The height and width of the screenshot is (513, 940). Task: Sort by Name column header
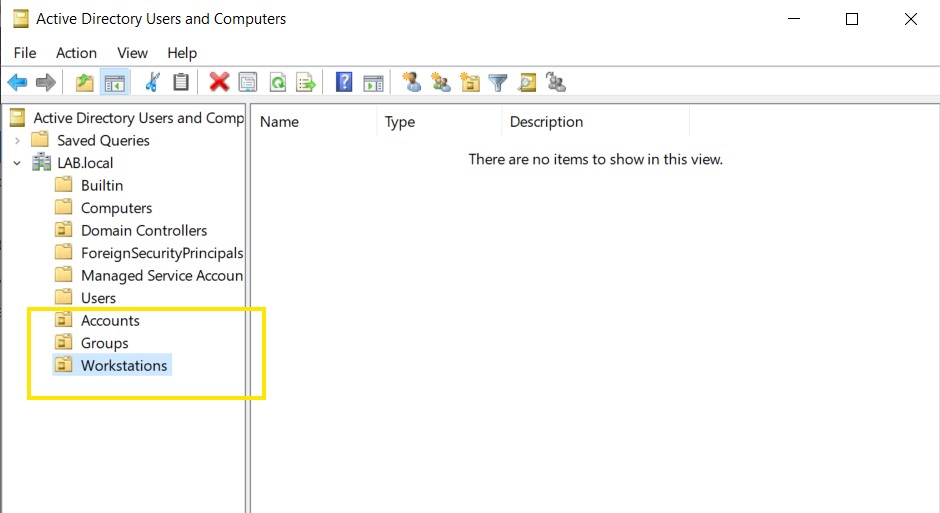pos(315,122)
